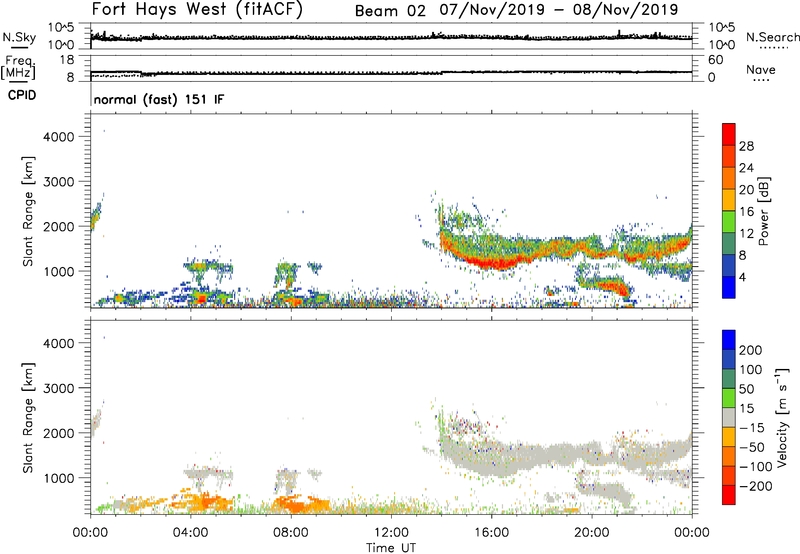Click the "24" label on Power colorbar
Screen dimensions: 800x554
746,168
